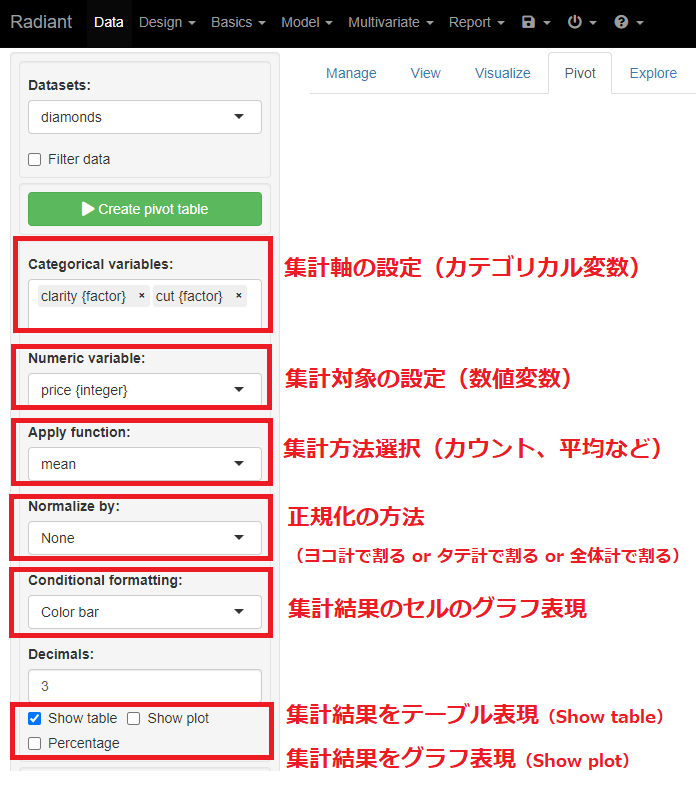
Task: Click the Radiant brand link
Action: click(41, 22)
